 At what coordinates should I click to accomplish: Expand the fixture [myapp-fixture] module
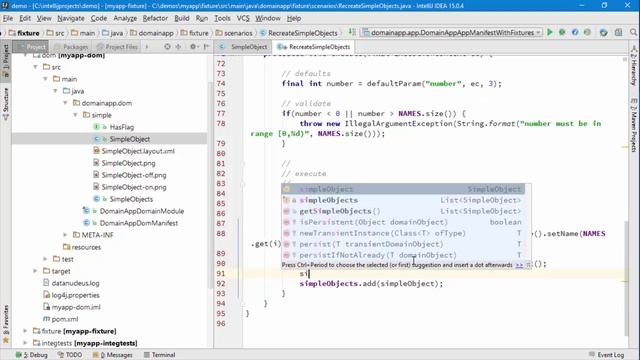tap(25, 331)
